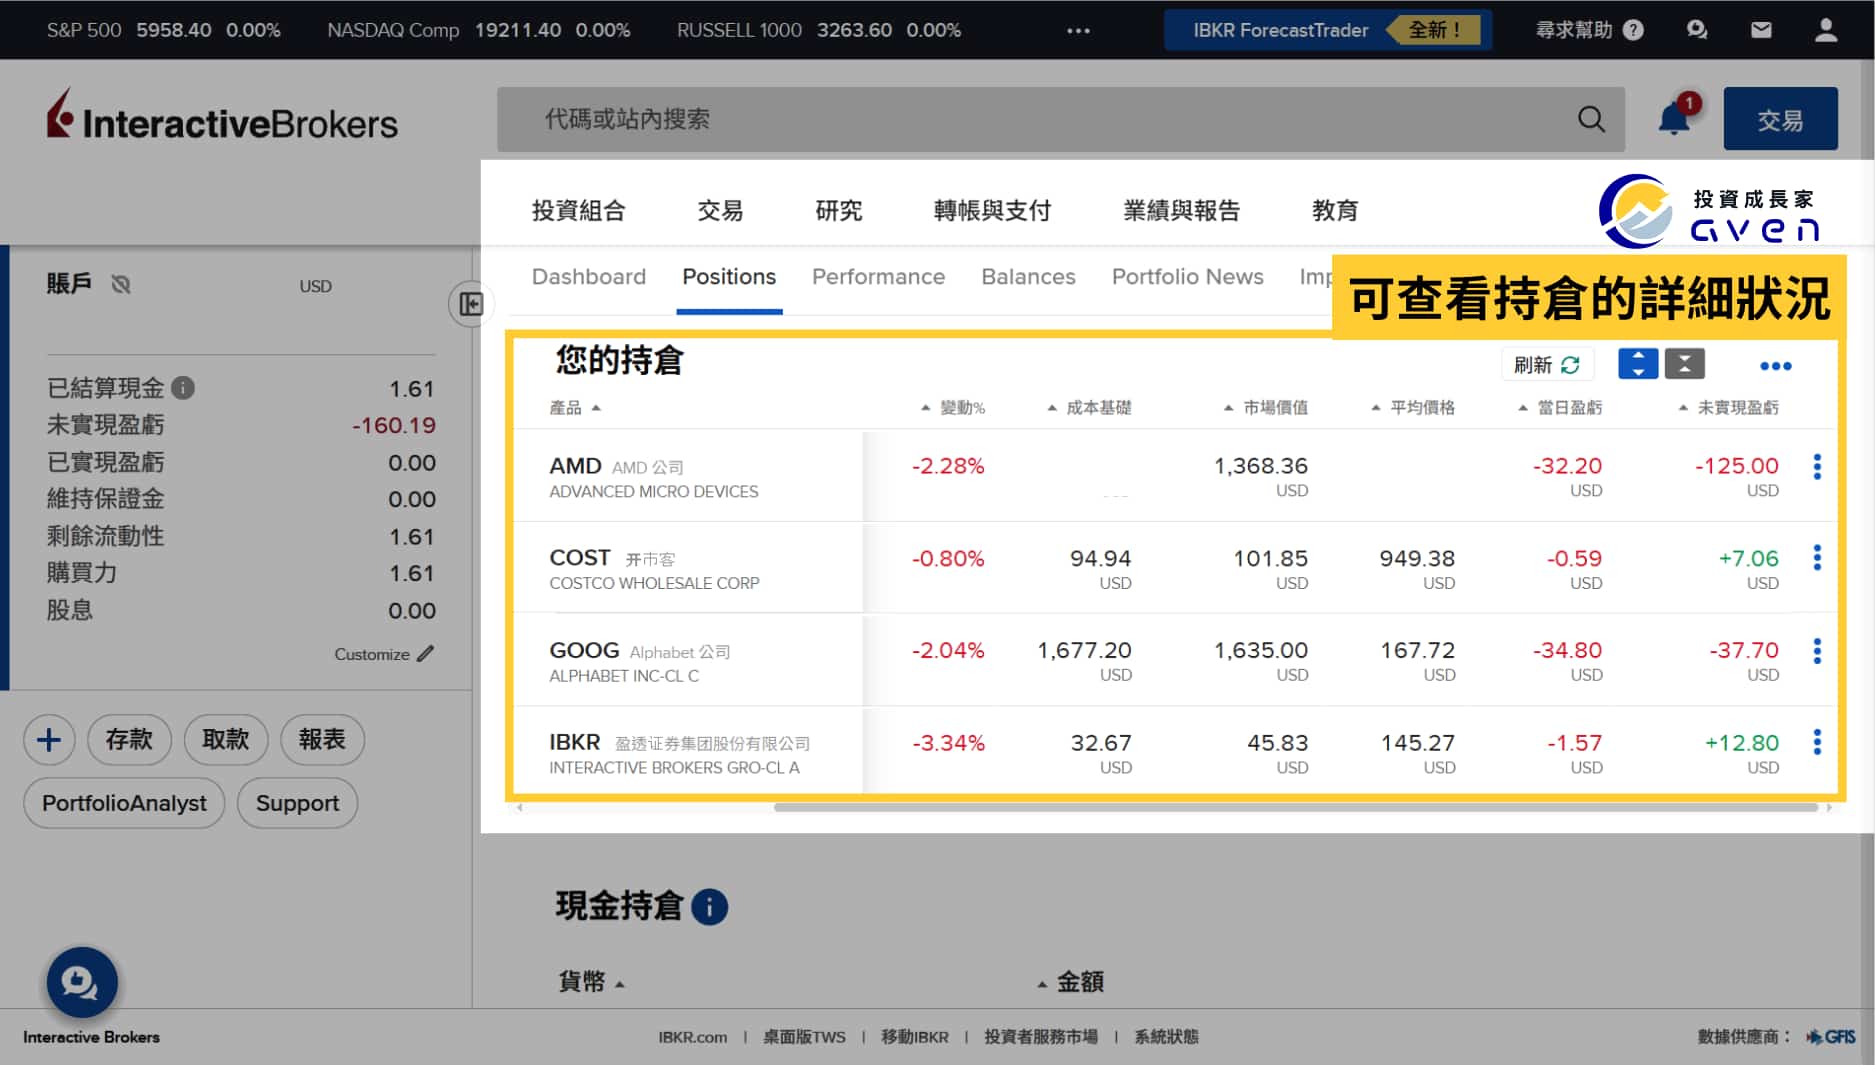Open the chat support icon in top bar
Viewport: 1875px width, 1065px height.
click(1697, 30)
